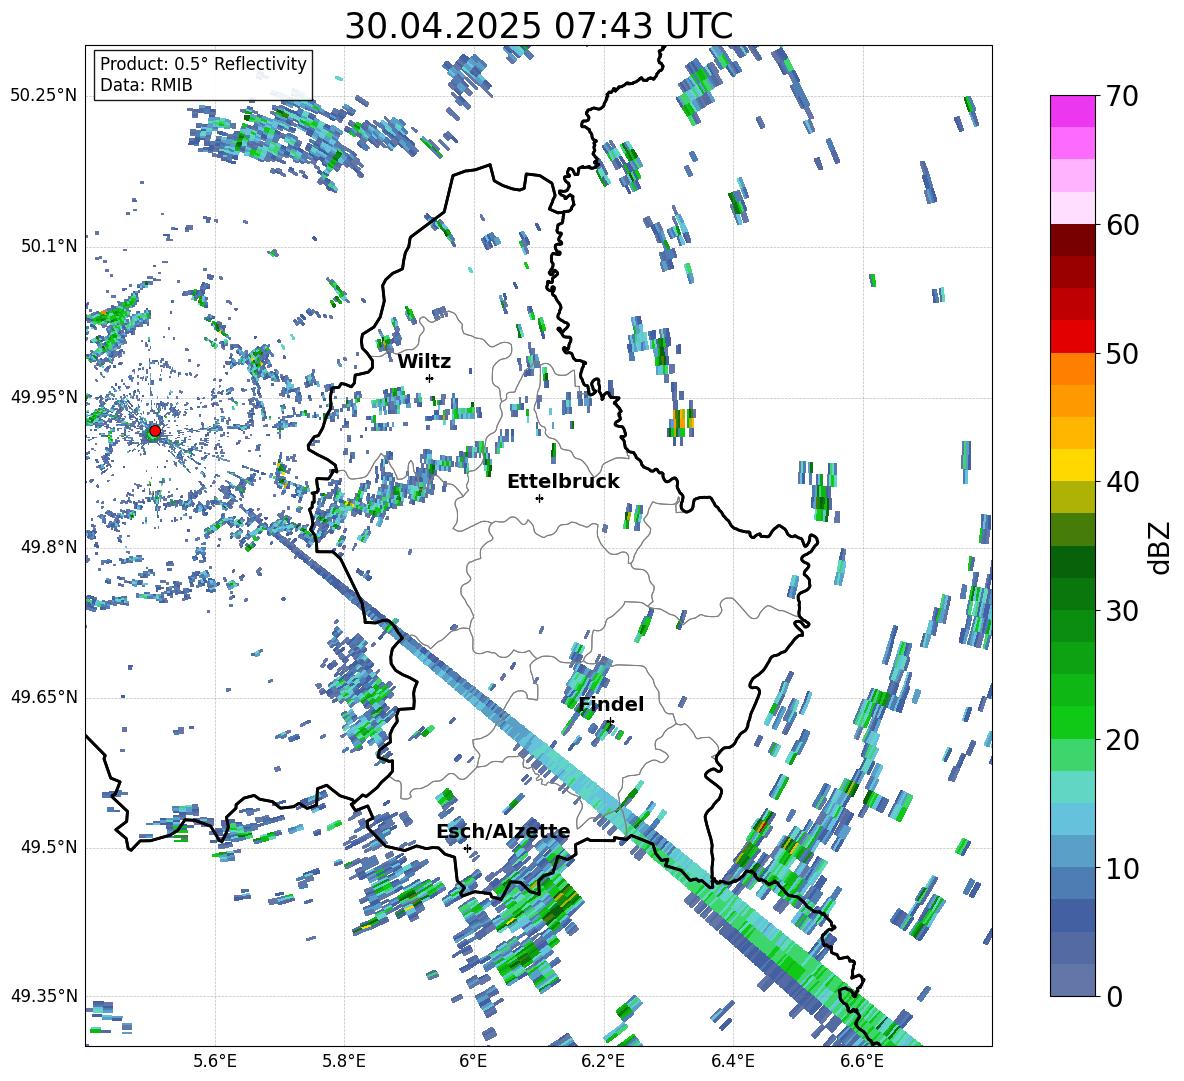Click the 49.65°N latitude label
Viewport: 1184px width, 1081px height.
pyautogui.click(x=44, y=697)
